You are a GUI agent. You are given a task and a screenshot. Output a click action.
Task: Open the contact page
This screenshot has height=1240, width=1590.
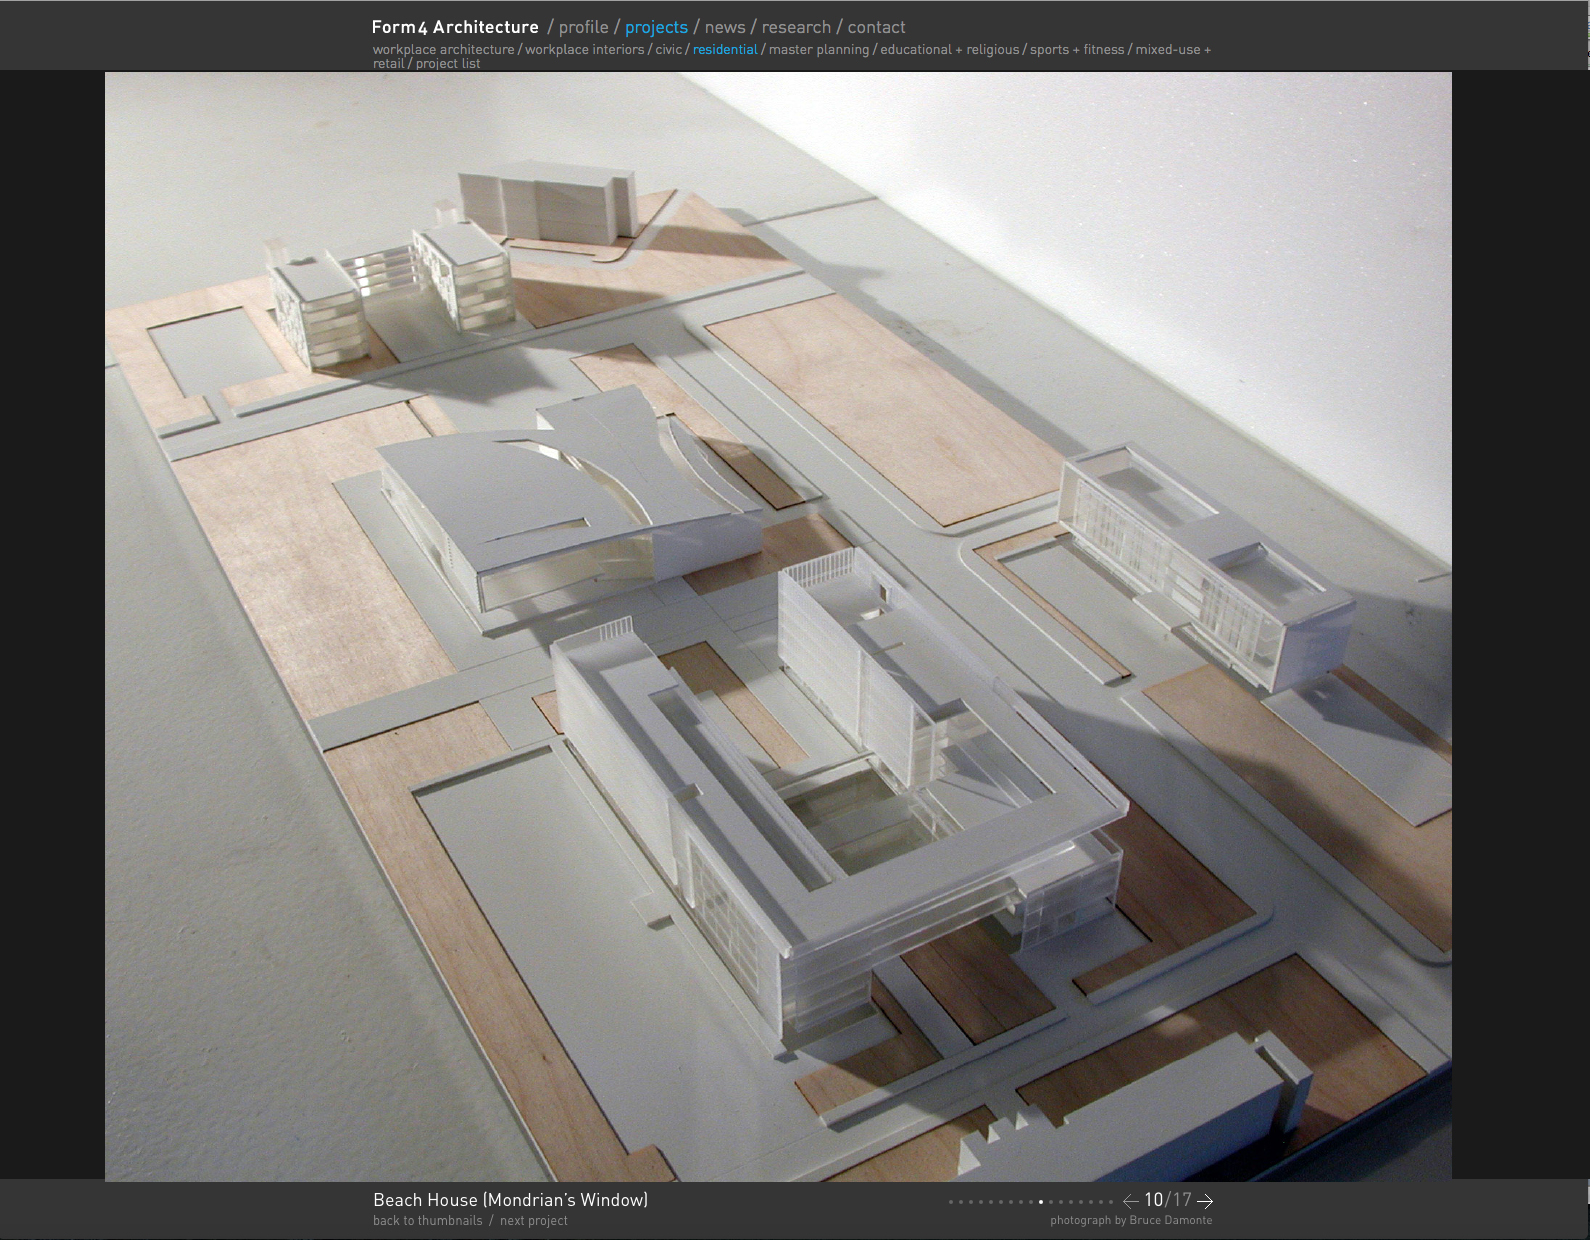pos(876,27)
